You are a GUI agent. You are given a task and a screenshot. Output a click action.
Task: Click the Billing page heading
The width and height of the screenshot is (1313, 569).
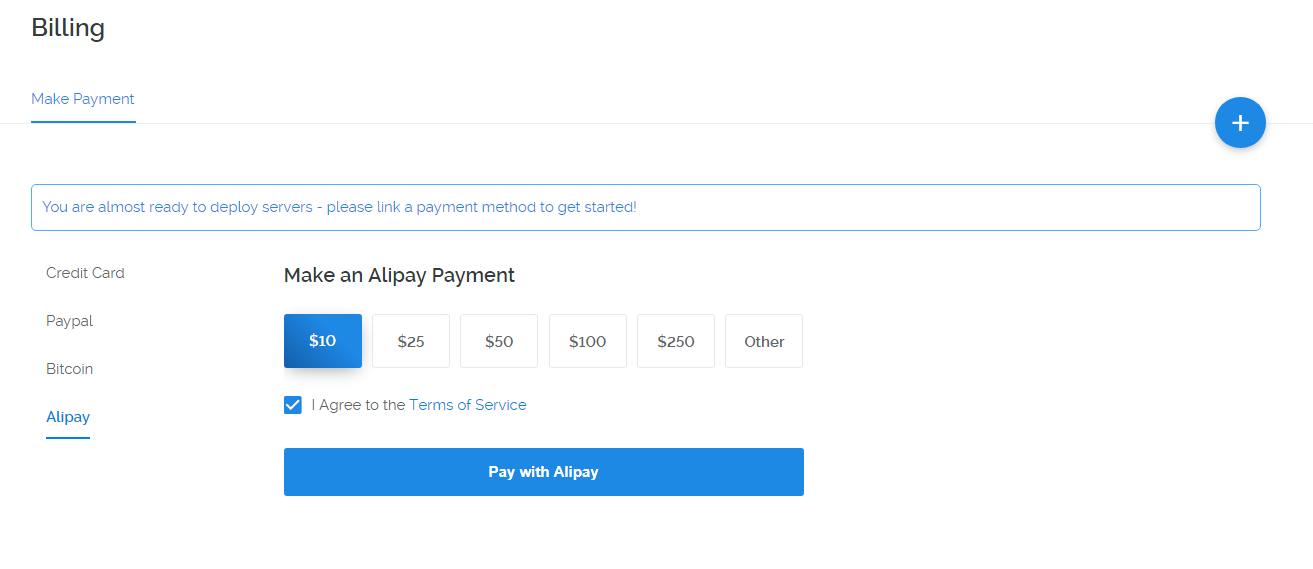click(x=68, y=28)
